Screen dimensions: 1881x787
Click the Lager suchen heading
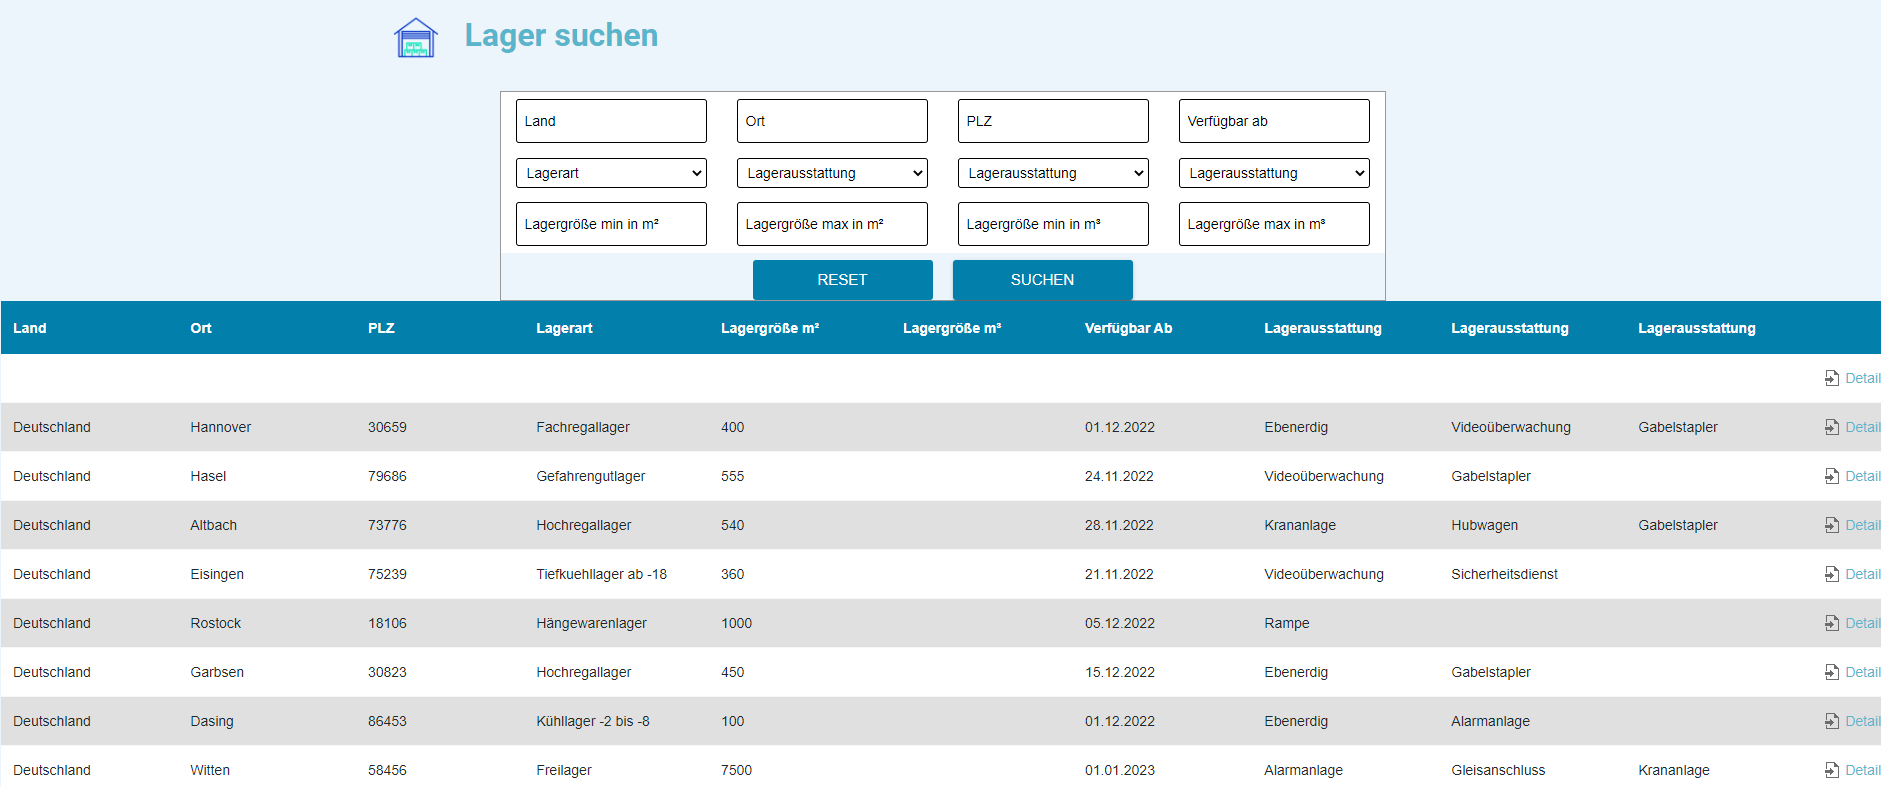tap(561, 35)
